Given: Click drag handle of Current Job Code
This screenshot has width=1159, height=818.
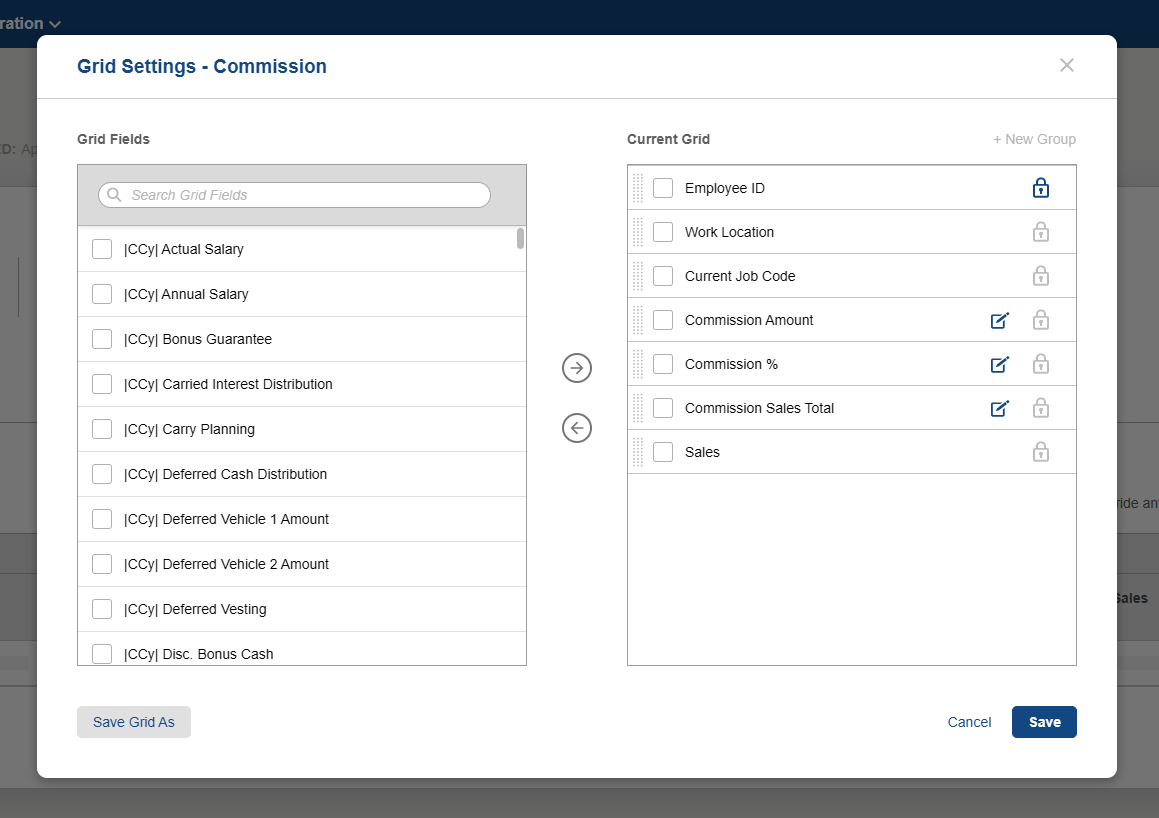Looking at the screenshot, I should tap(638, 276).
